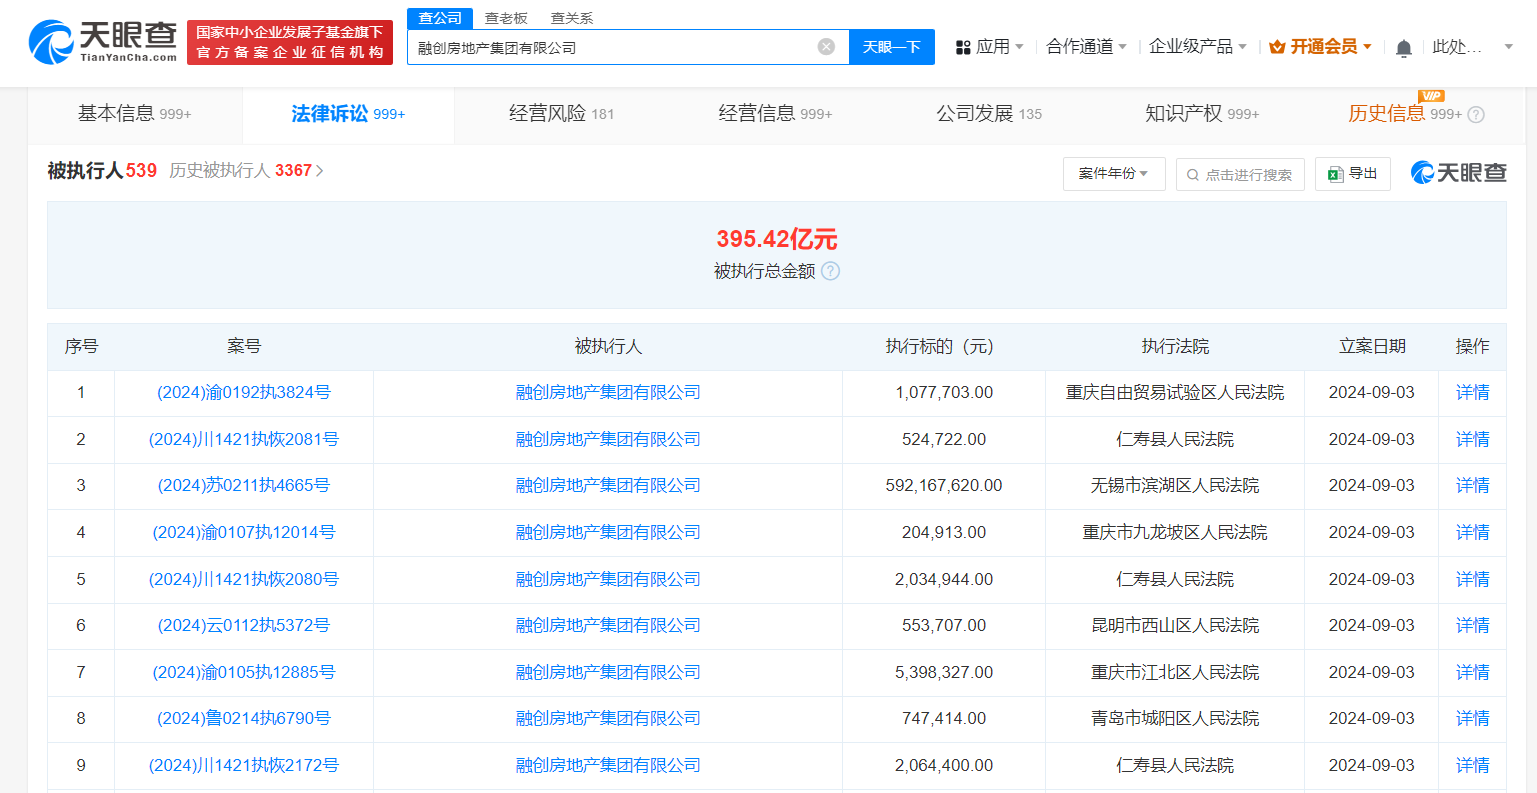Viewport: 1537px width, 793px height.
Task: Click the VIP badge on 历史信息
Action: point(1431,97)
